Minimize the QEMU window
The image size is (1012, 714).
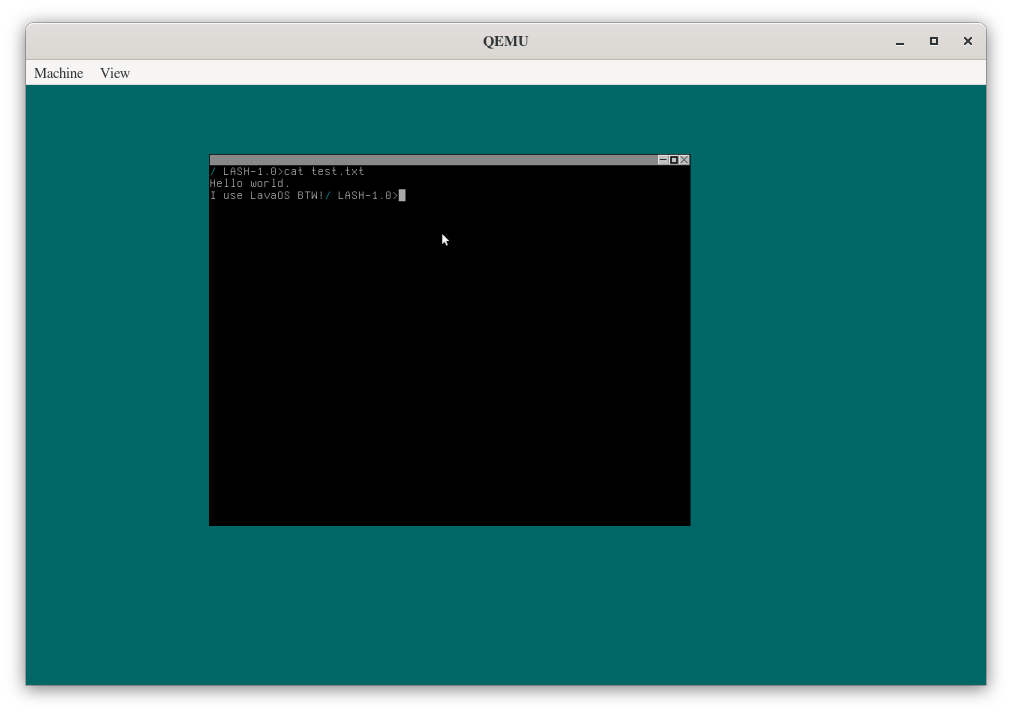click(x=900, y=41)
